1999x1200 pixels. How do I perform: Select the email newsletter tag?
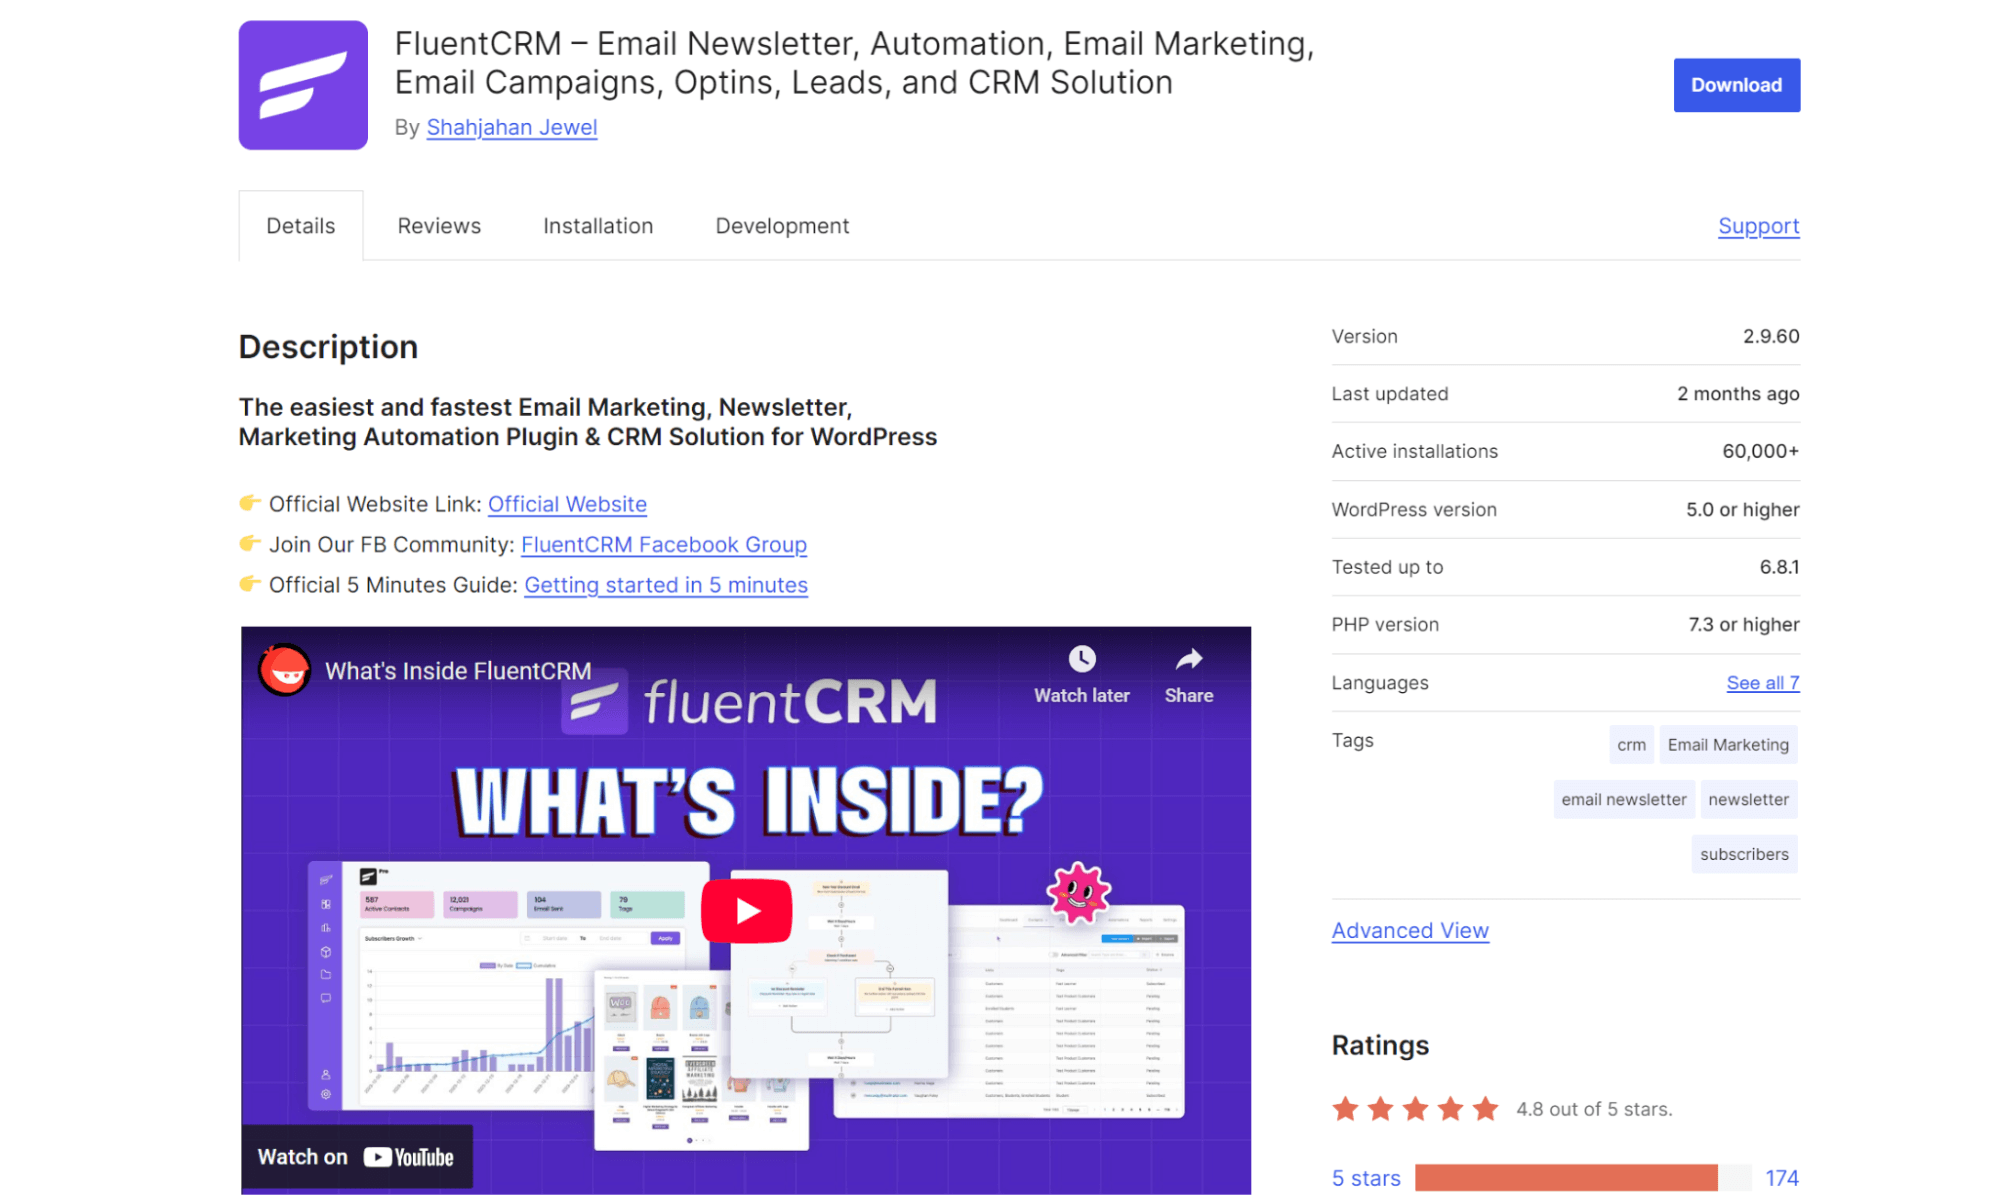(x=1624, y=800)
